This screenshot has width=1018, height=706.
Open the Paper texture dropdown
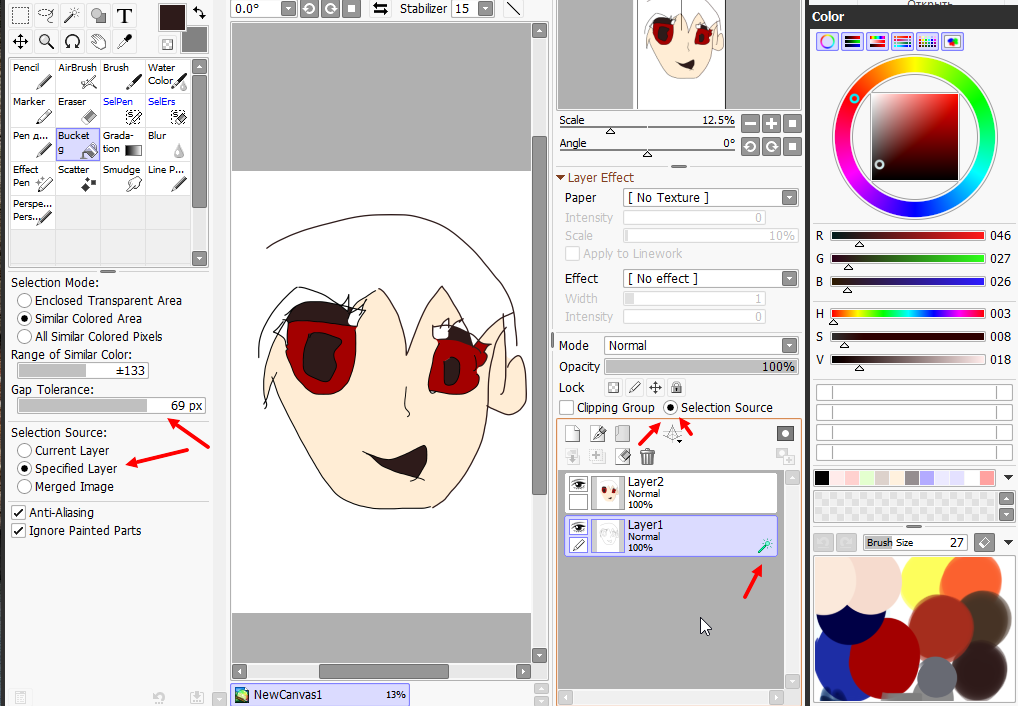(x=789, y=197)
